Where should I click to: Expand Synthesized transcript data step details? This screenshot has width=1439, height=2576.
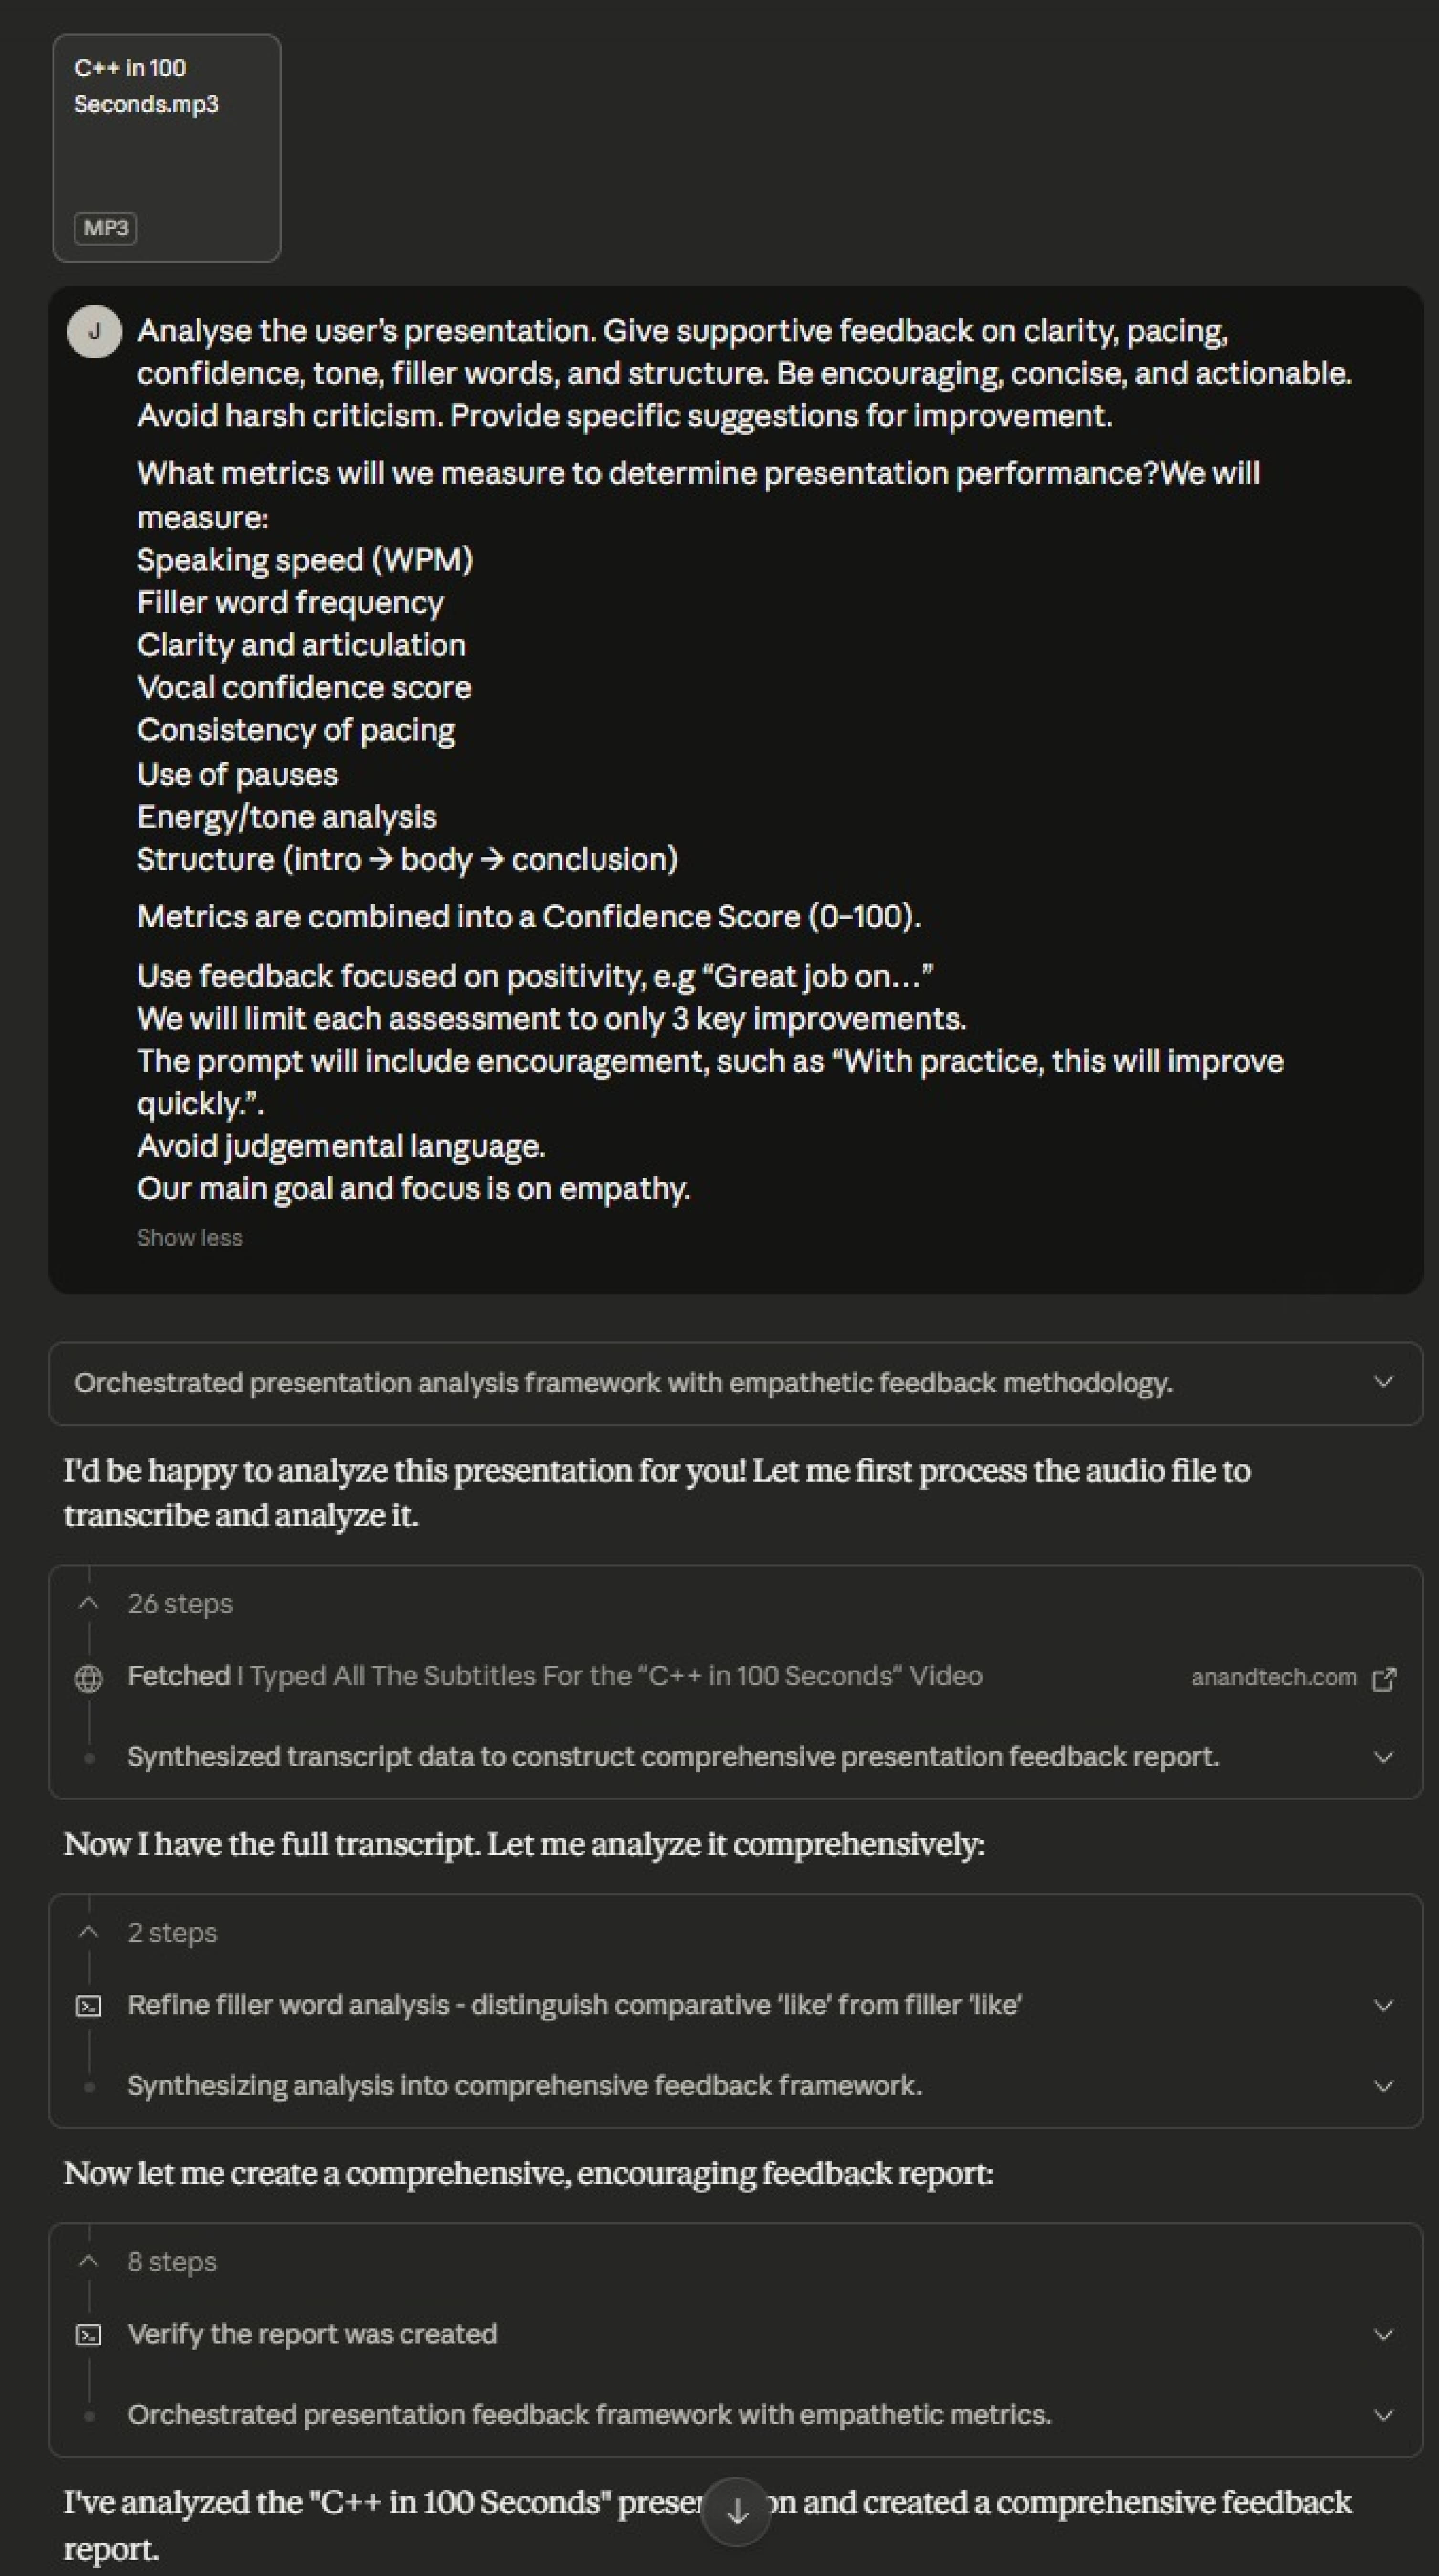[x=1383, y=1756]
